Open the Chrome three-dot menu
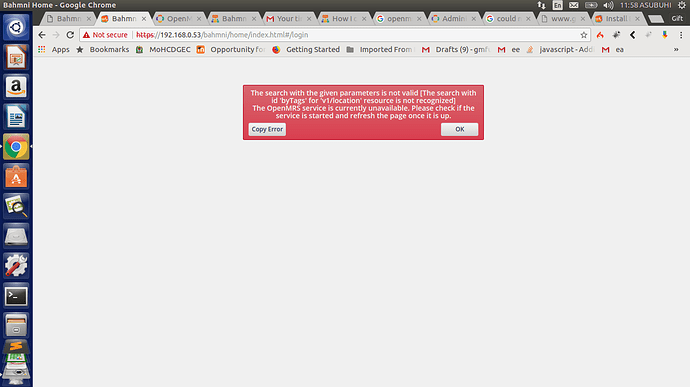690x387 pixels. click(x=681, y=35)
